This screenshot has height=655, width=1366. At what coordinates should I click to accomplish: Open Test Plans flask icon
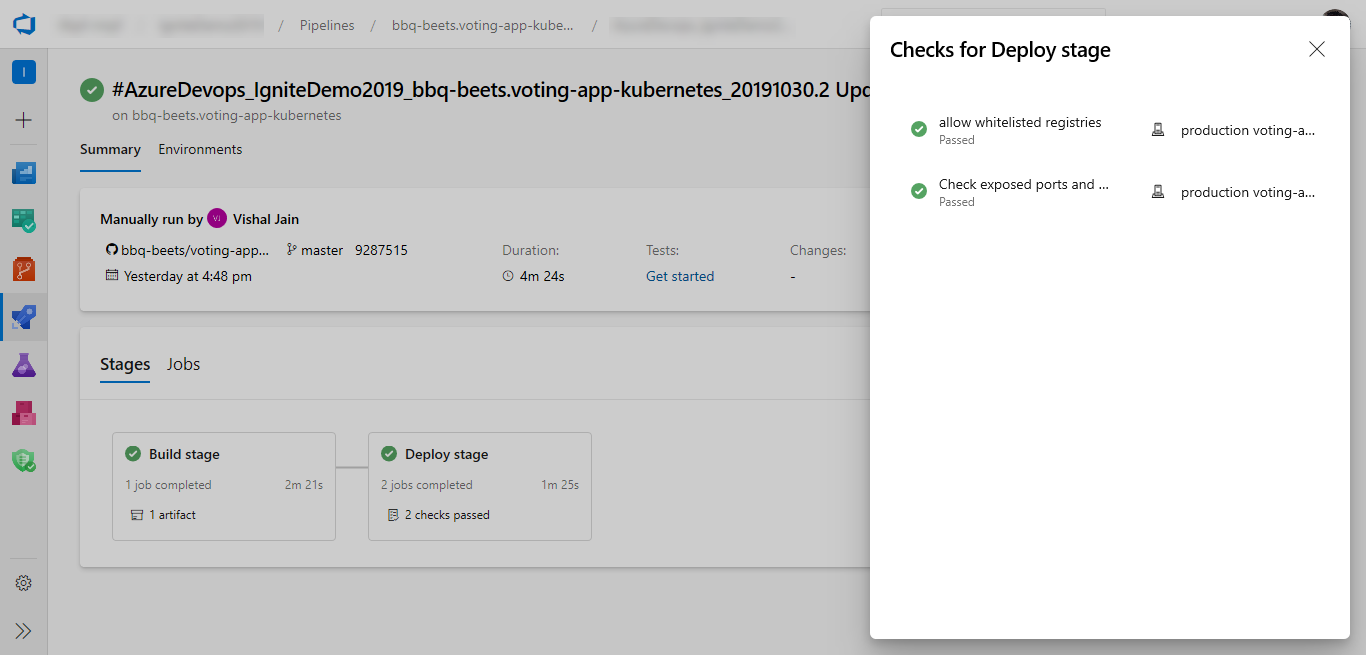(24, 365)
